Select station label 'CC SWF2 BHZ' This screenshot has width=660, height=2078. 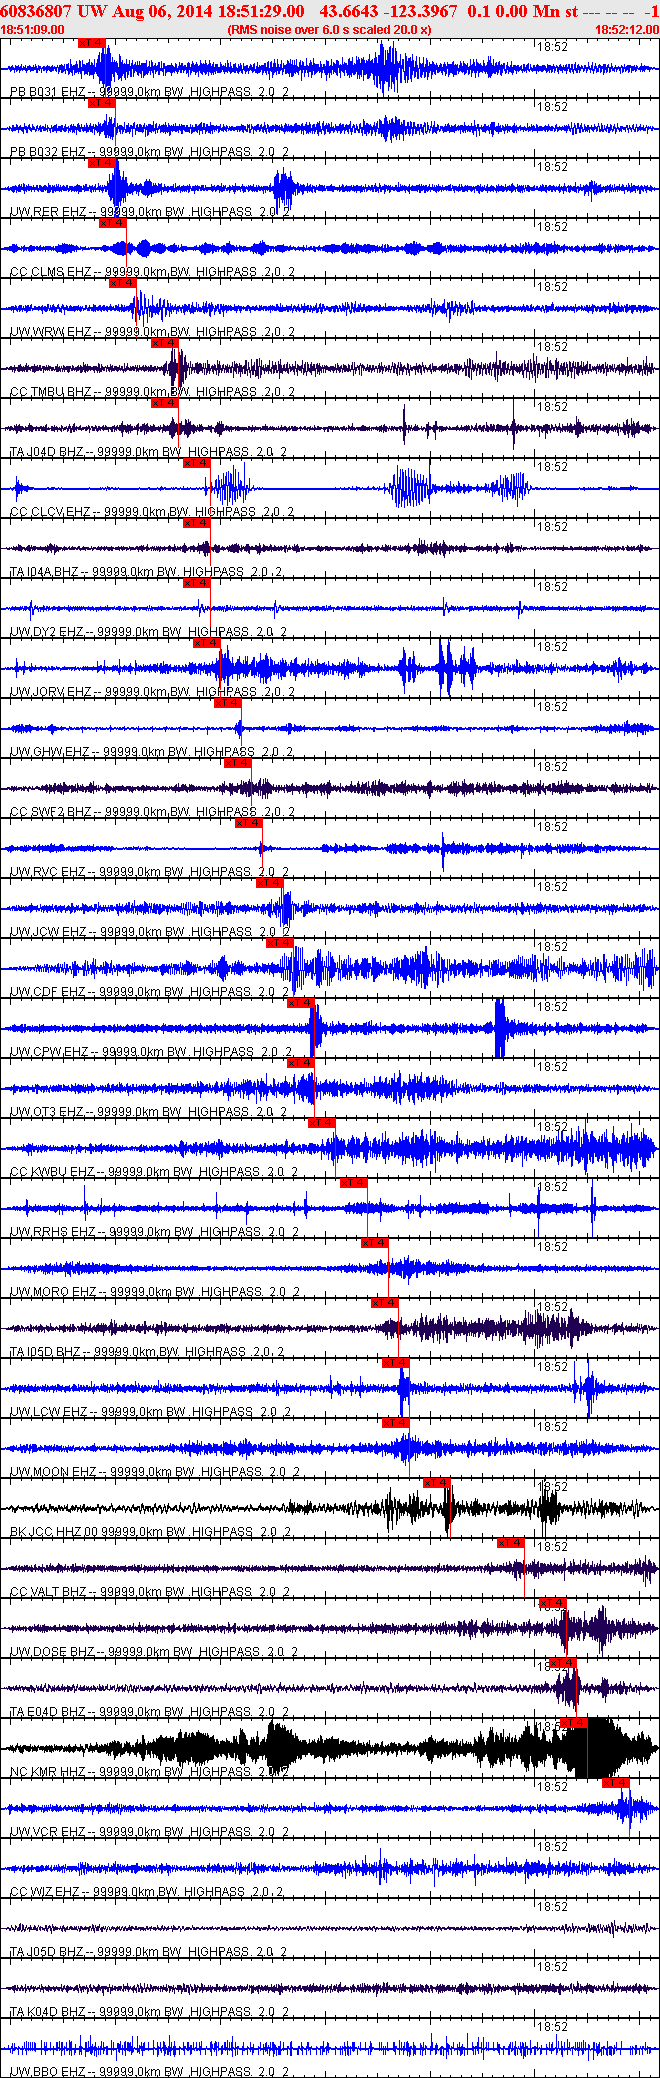pyautogui.click(x=51, y=812)
